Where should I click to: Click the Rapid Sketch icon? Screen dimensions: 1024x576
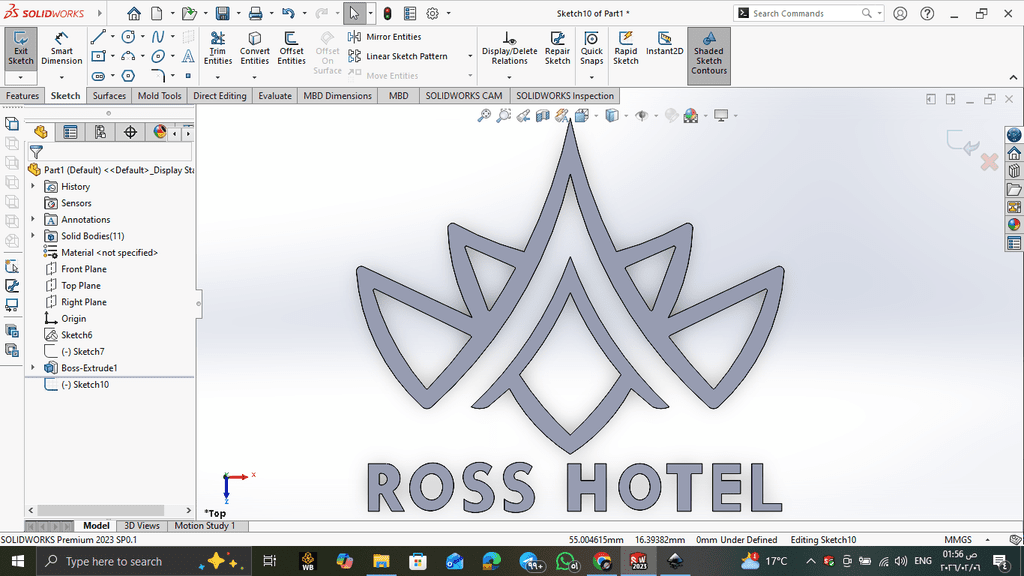(x=626, y=48)
